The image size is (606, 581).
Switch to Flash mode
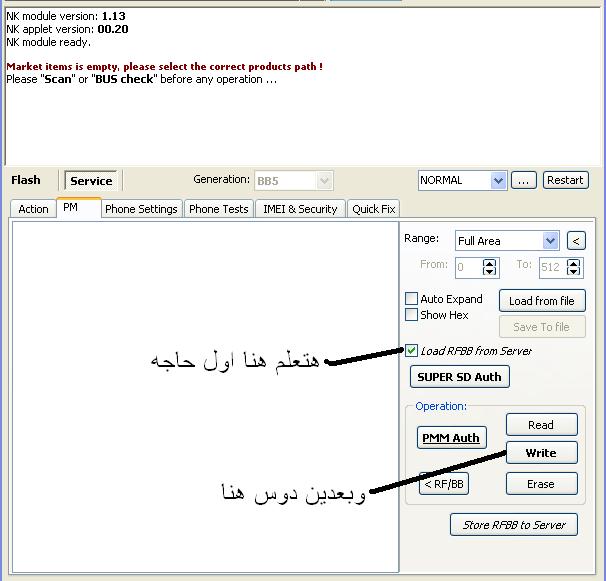click(26, 180)
